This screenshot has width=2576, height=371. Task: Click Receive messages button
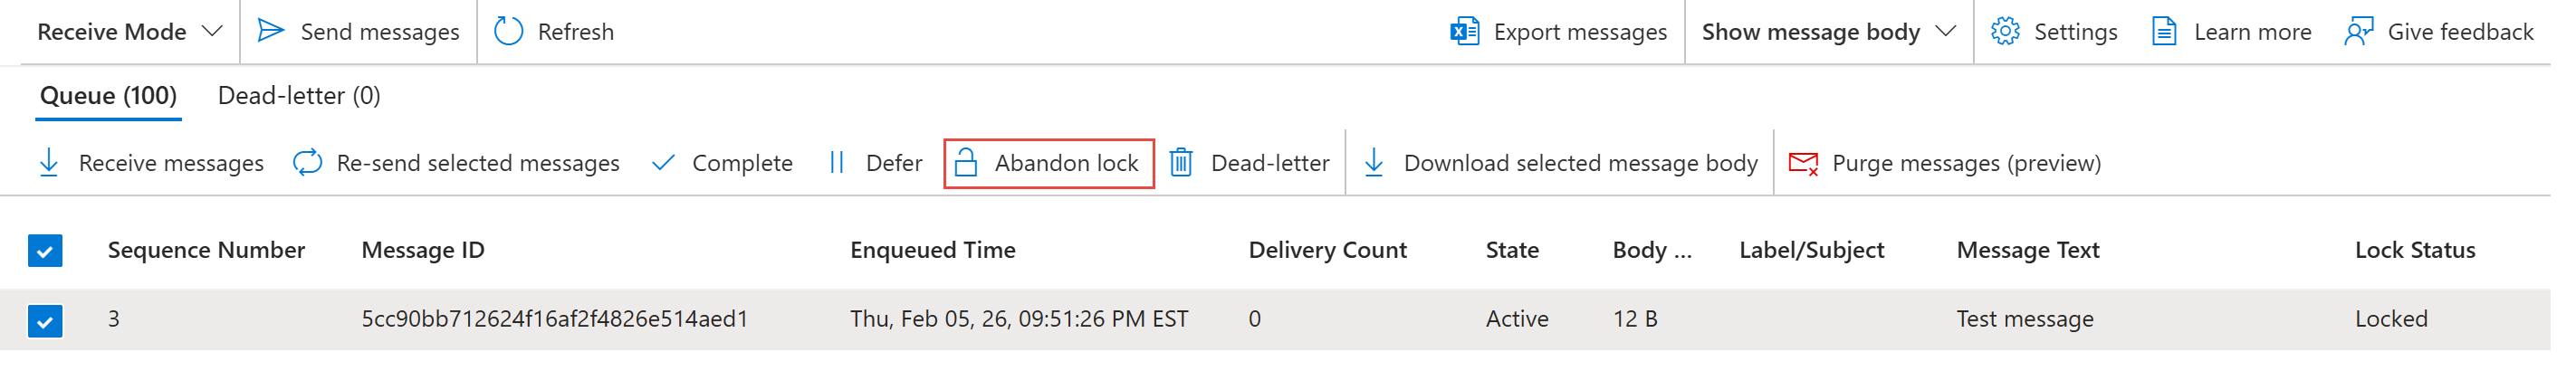(x=151, y=162)
